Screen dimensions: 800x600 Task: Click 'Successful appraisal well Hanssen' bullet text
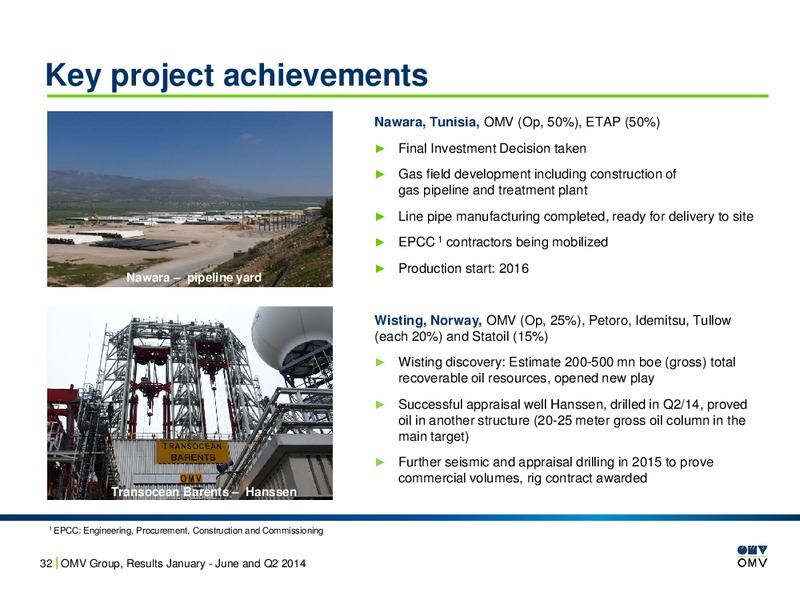click(572, 420)
